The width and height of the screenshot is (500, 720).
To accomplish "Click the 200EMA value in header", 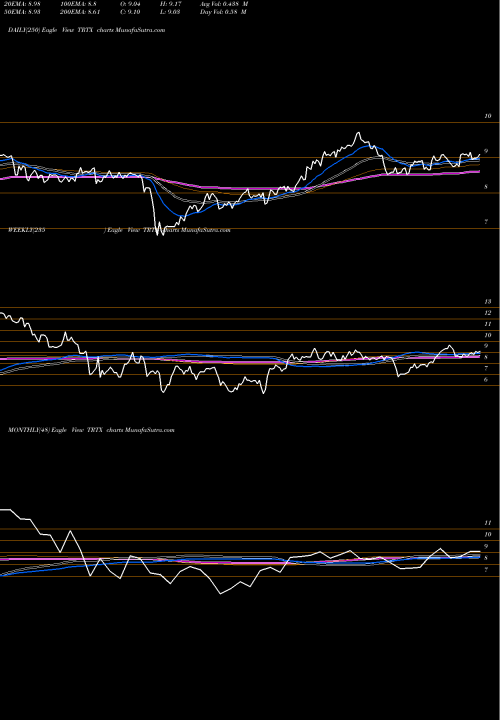I will [x=80, y=12].
